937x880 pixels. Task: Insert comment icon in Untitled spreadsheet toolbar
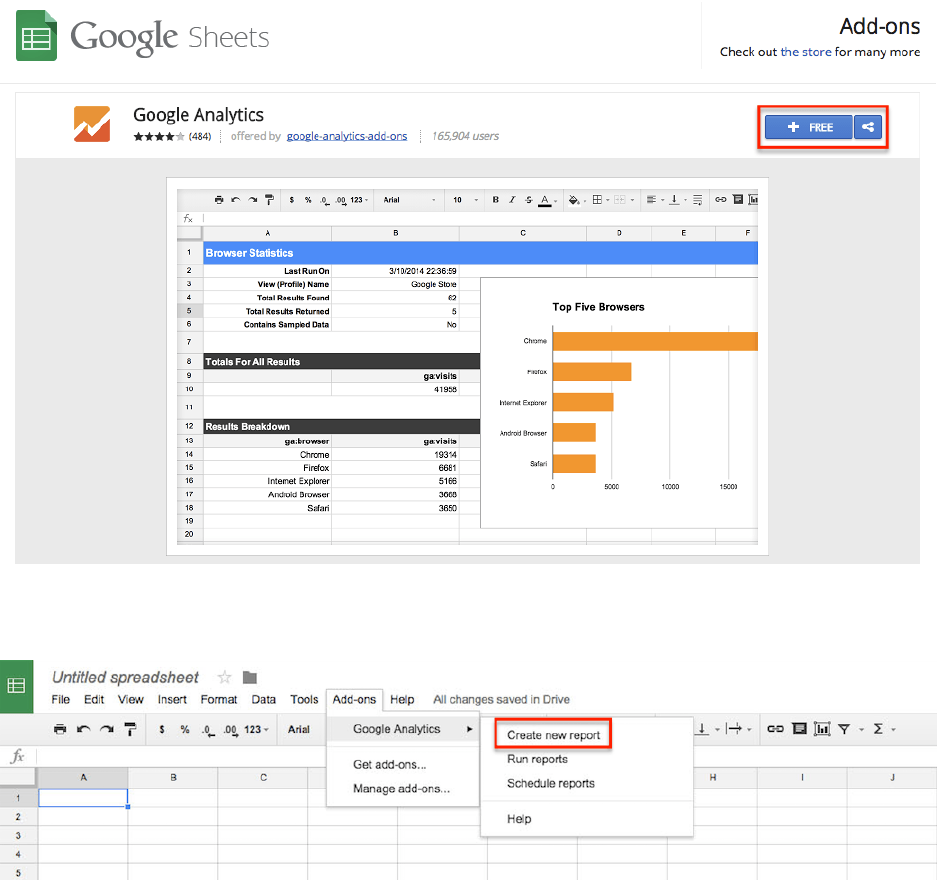click(x=799, y=729)
